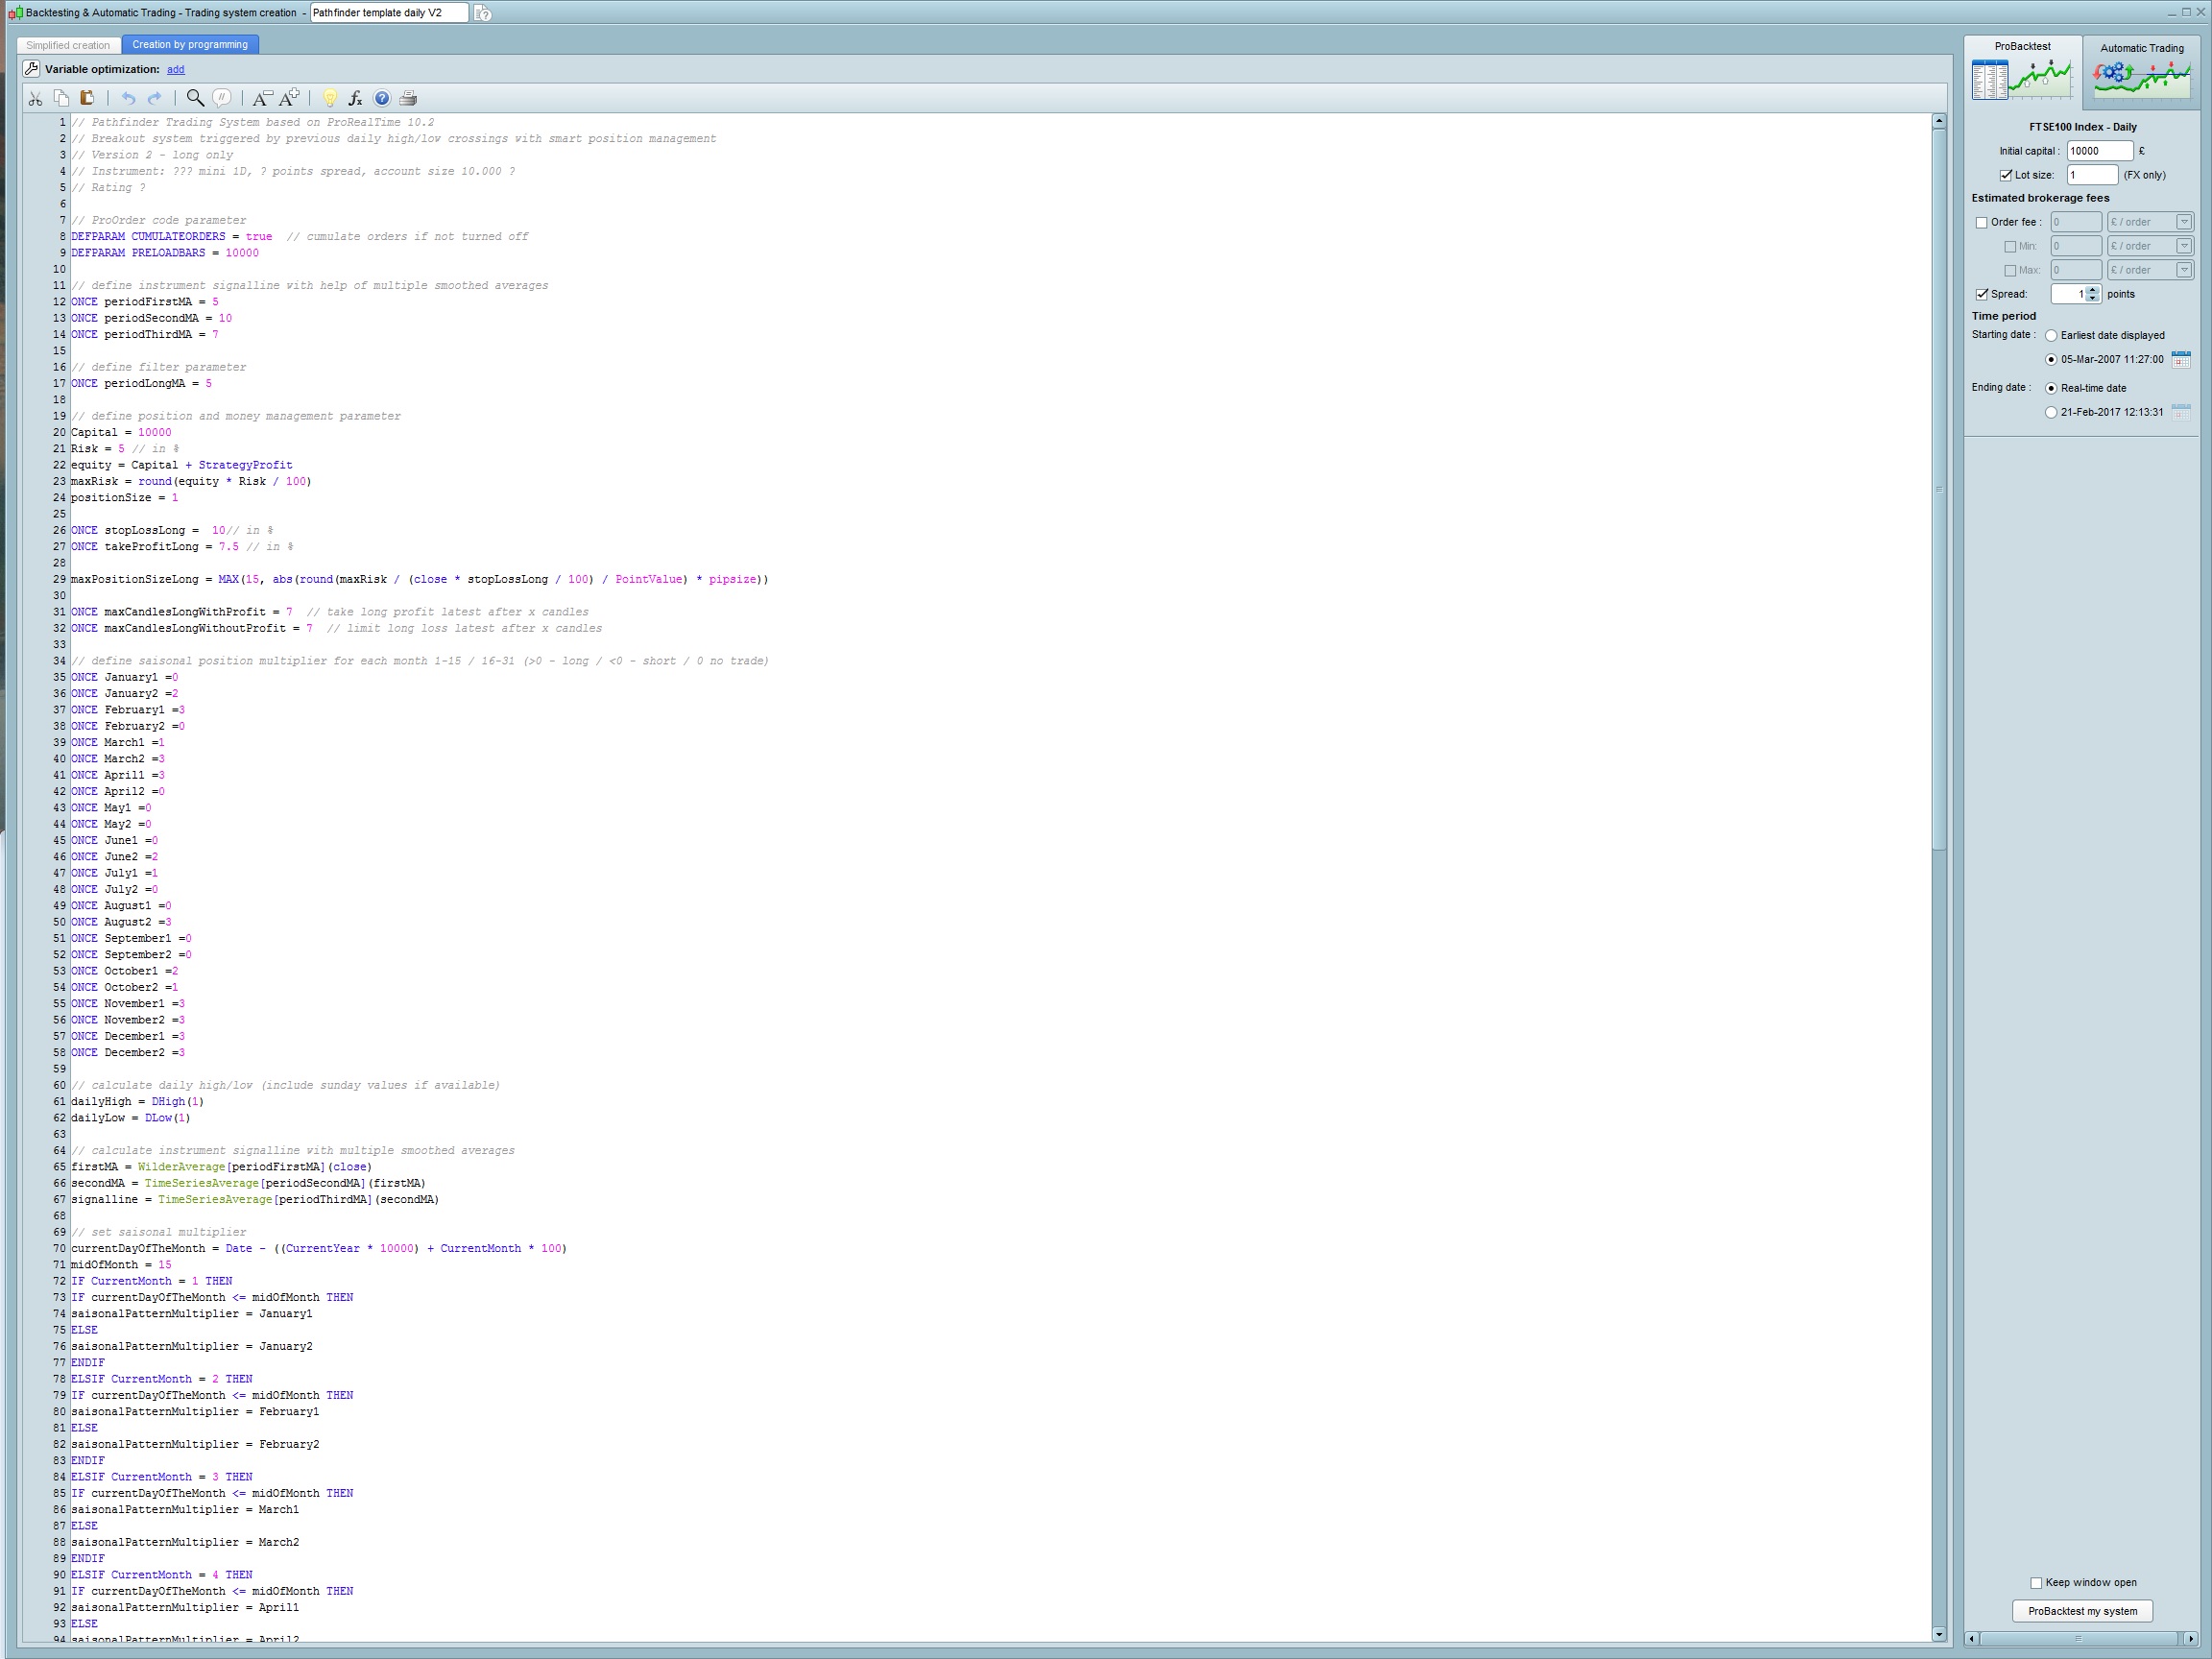Expand the Min fee unit dropdown
This screenshot has width=2212, height=1659.
[2183, 246]
